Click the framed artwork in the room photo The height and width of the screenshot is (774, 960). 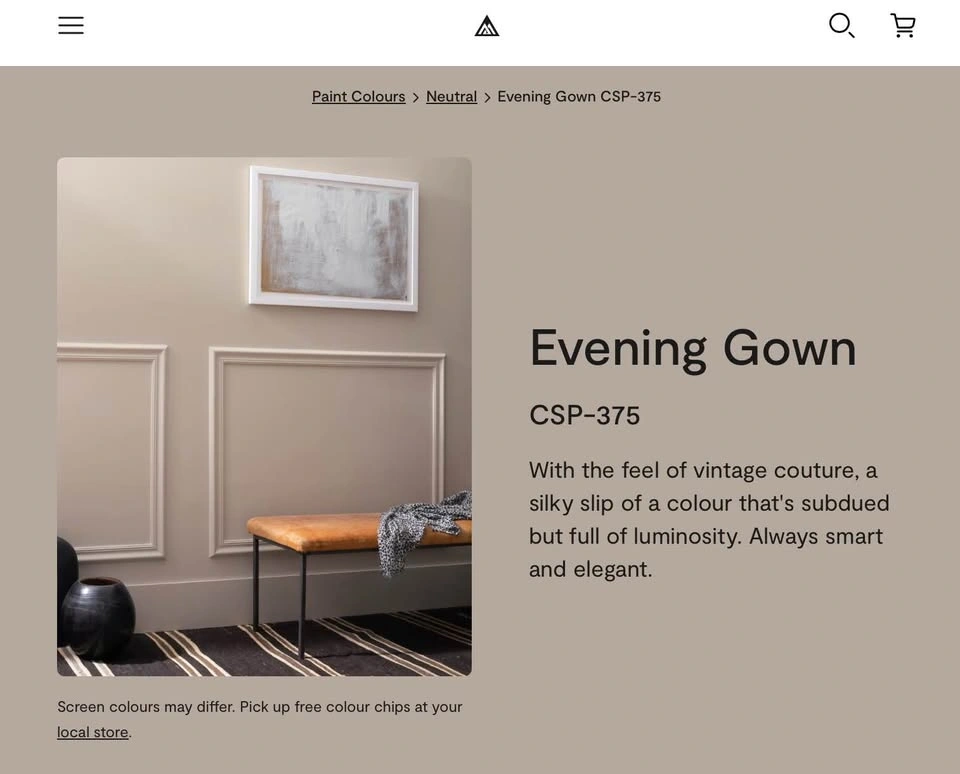pos(334,238)
